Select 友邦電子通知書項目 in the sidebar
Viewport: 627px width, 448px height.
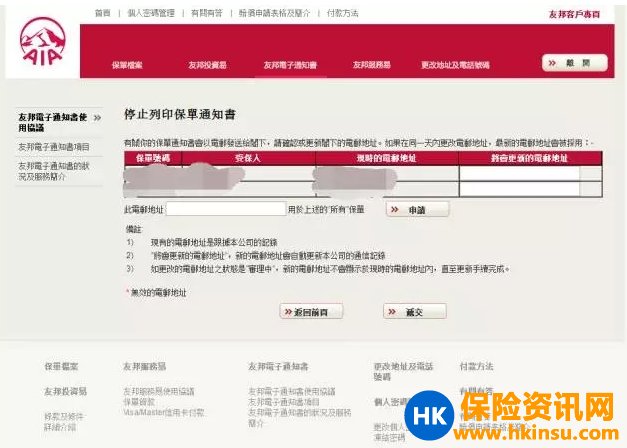(53, 146)
